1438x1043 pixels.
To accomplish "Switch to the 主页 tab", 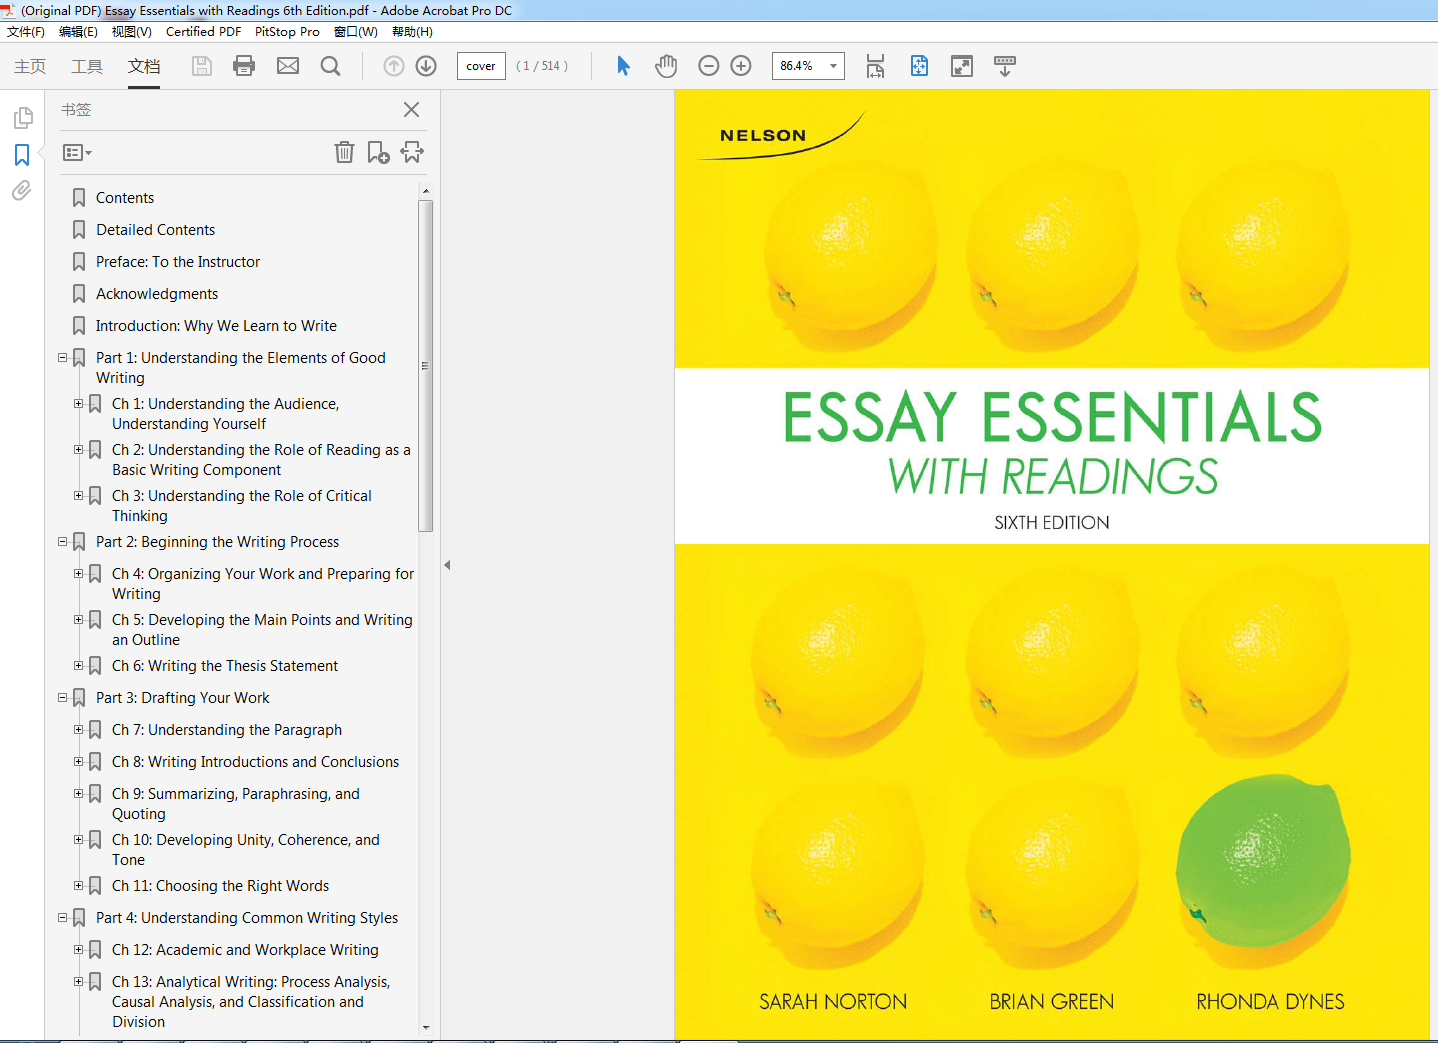I will [x=30, y=66].
